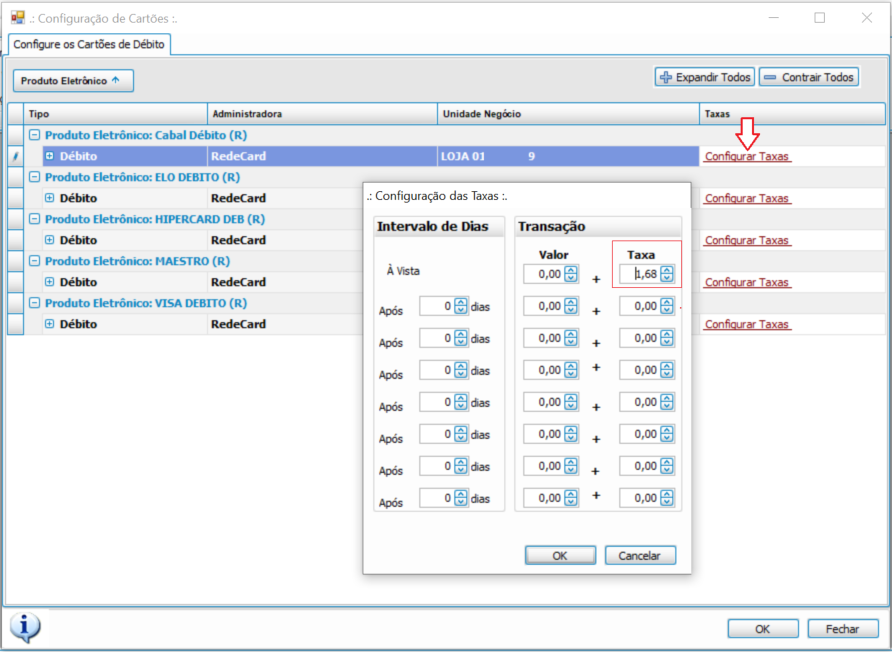Viewport: 892px width, 652px height.
Task: Sort by the Produto Eletrônico grouping button
Action: (73, 81)
